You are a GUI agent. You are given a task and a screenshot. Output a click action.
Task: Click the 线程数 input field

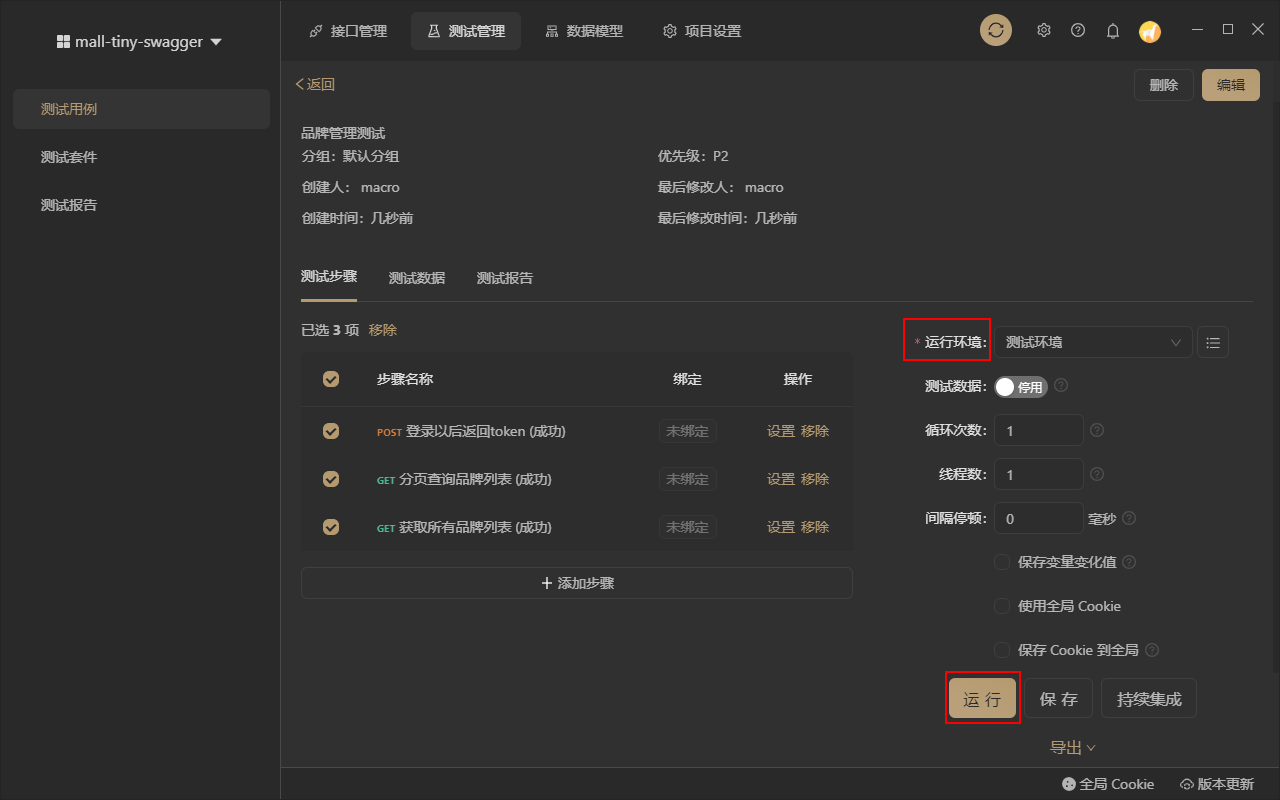[1038, 473]
